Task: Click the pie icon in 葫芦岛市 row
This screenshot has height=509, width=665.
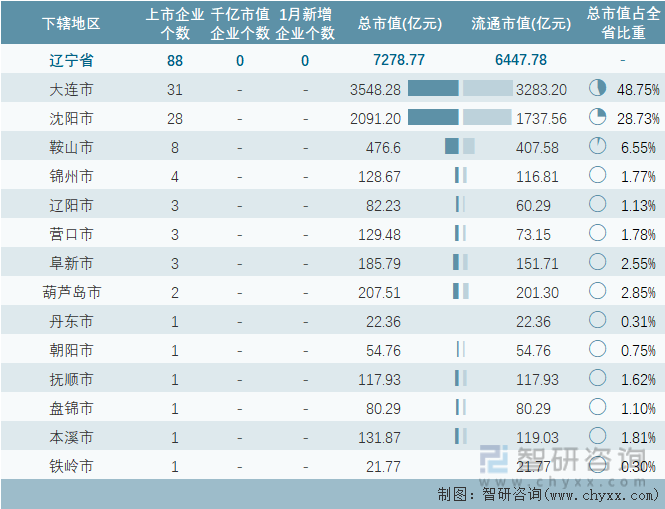Action: (597, 291)
